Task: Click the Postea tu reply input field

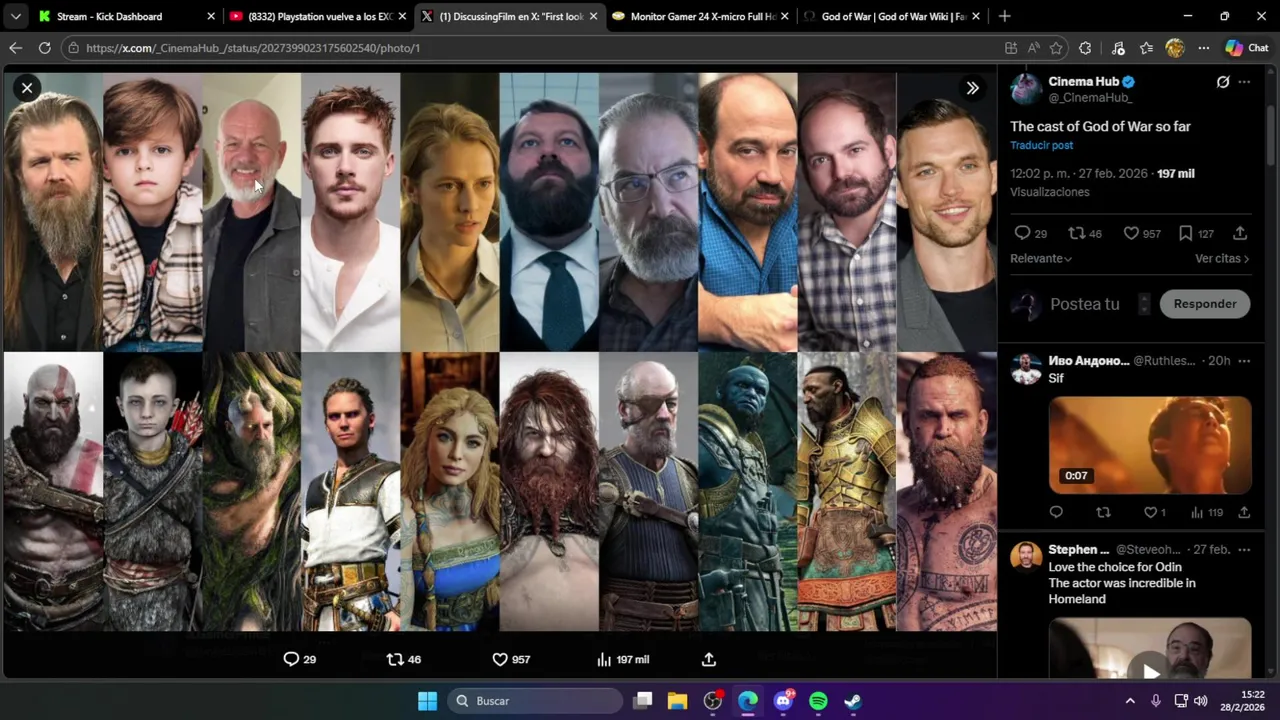Action: tap(1084, 304)
